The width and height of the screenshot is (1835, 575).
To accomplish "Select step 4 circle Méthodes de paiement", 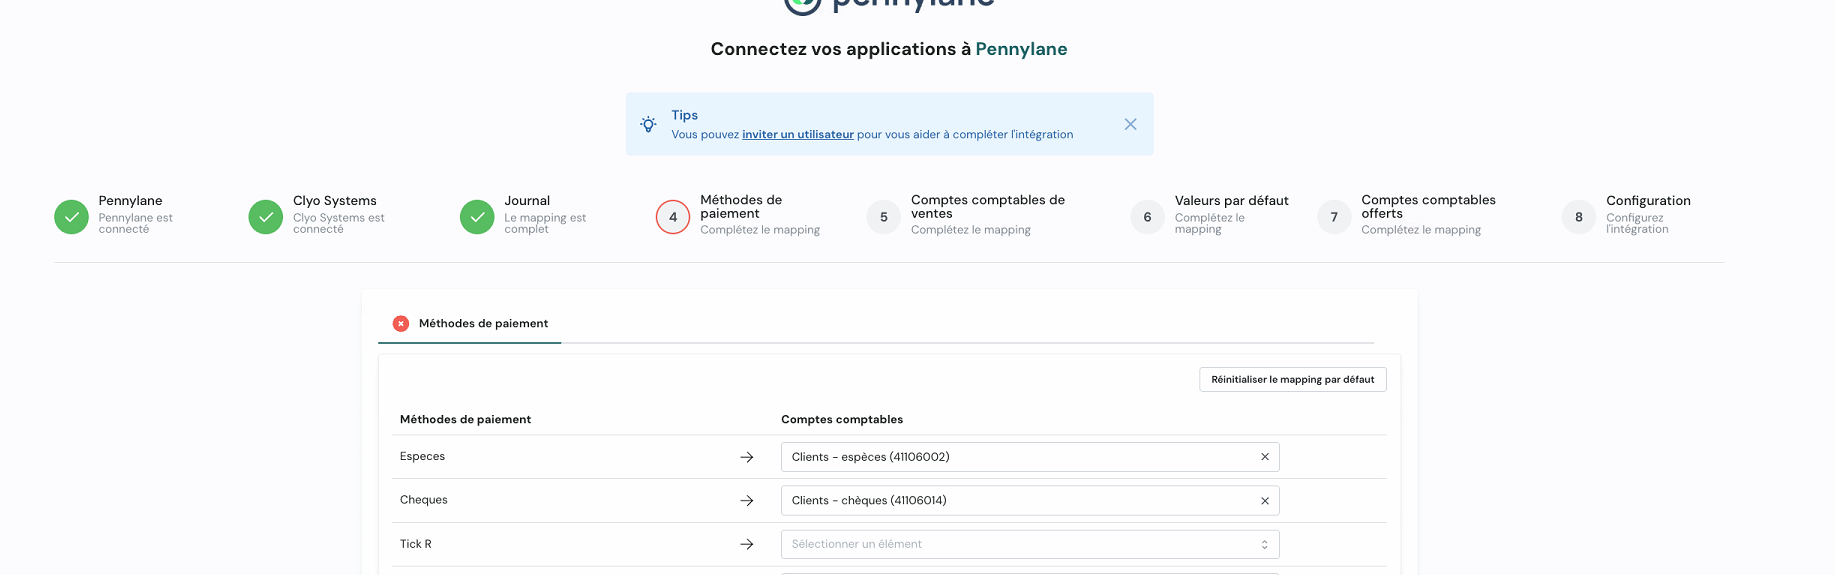I will [673, 217].
